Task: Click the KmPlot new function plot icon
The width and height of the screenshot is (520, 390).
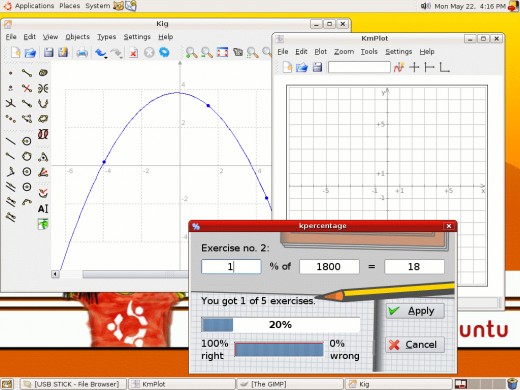Action: [399, 67]
